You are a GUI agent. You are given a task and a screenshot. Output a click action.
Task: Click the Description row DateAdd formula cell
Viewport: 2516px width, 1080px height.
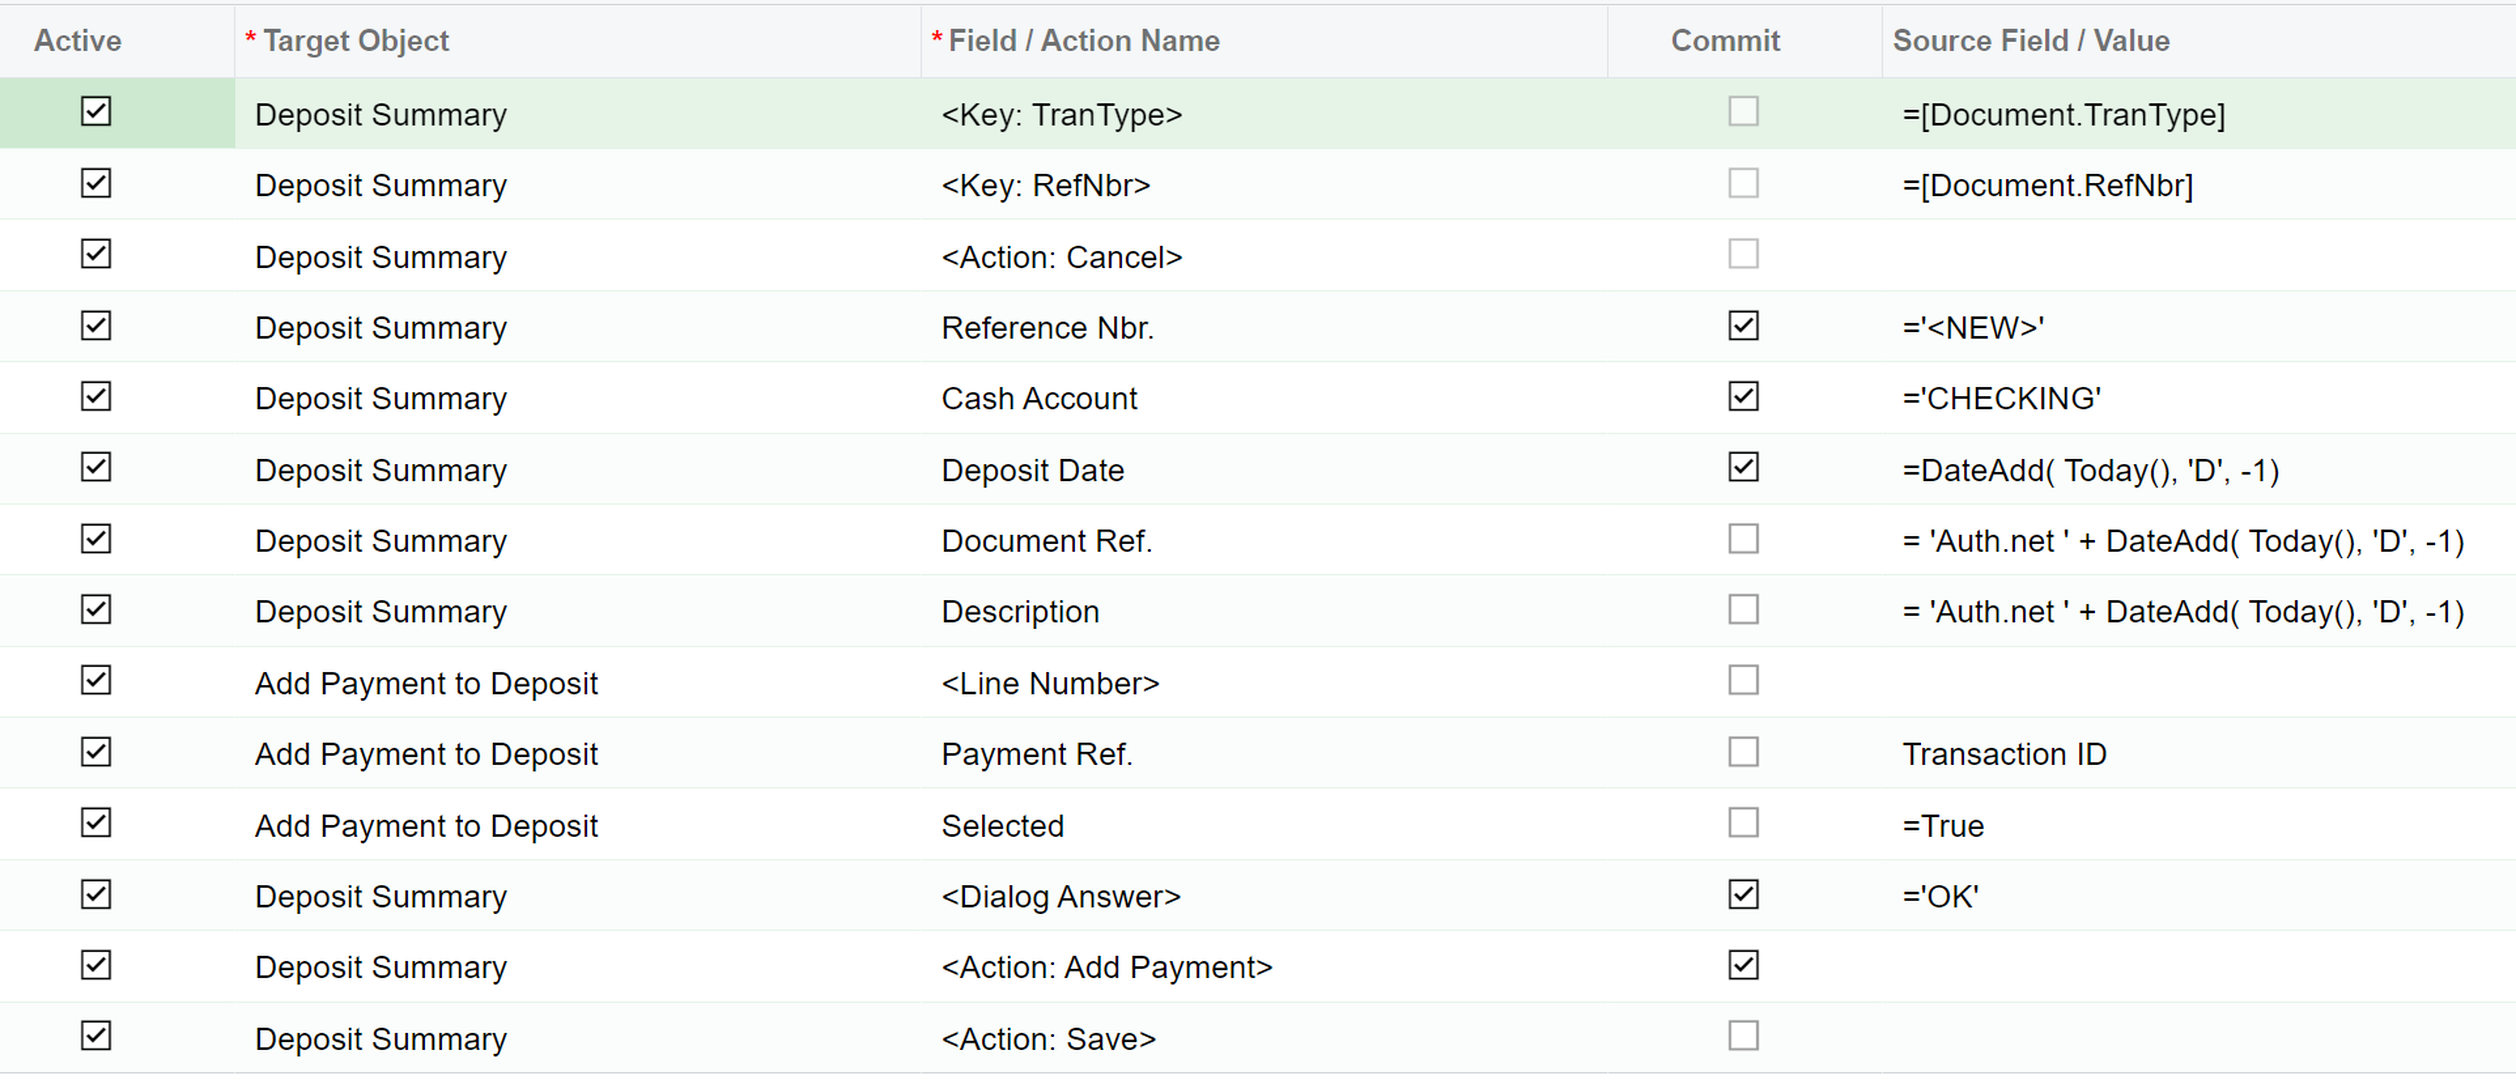(2182, 612)
